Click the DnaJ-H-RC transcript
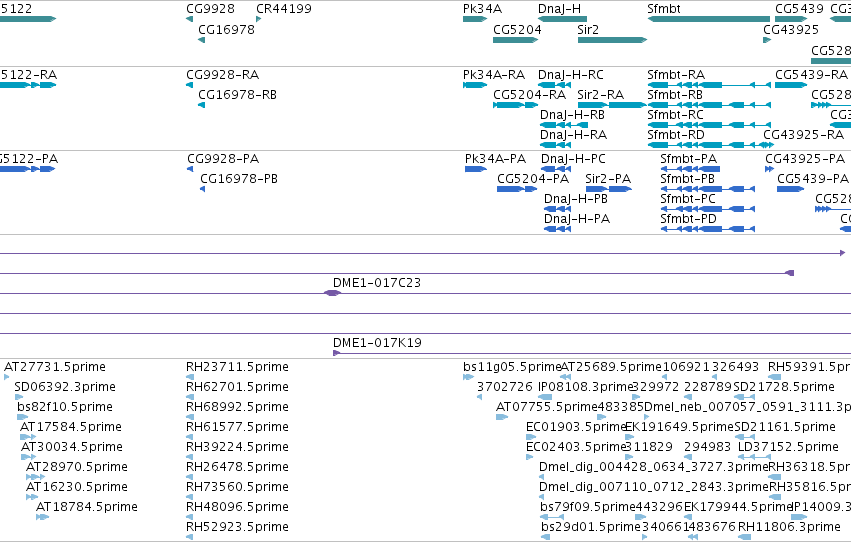Viewport: 851px width, 542px height. pos(554,85)
